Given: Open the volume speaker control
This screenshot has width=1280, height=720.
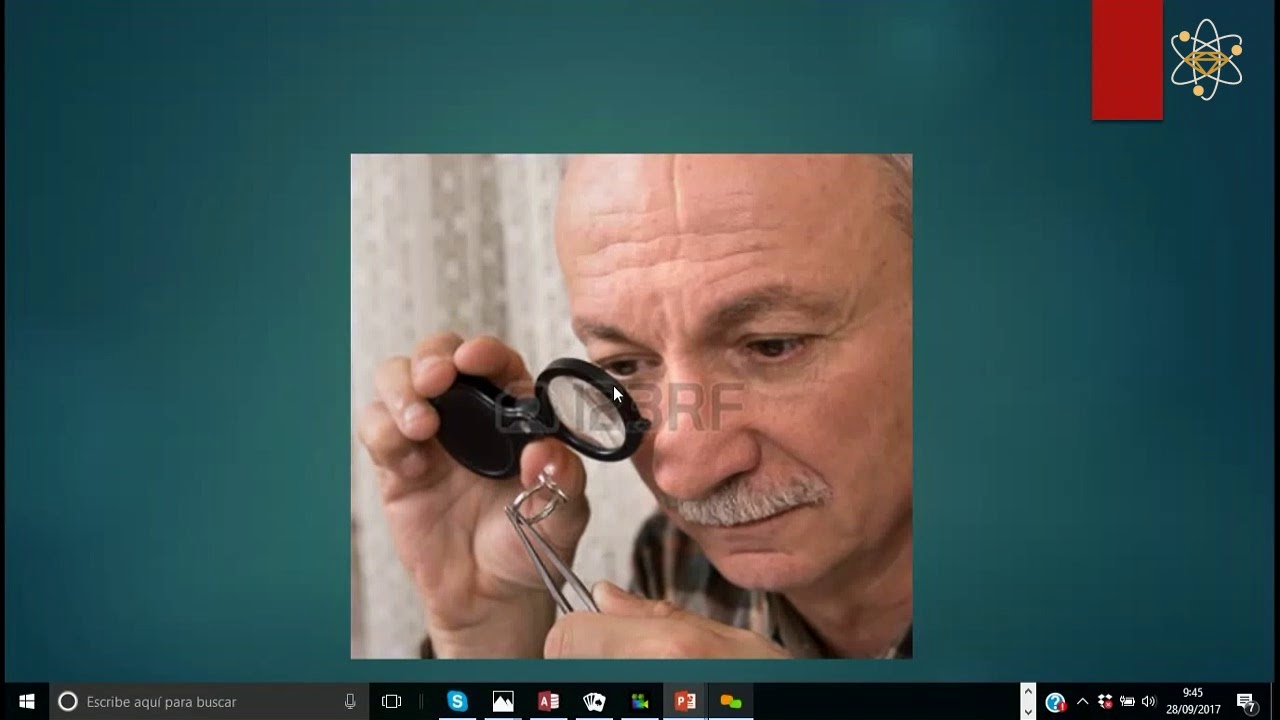Looking at the screenshot, I should (1148, 701).
